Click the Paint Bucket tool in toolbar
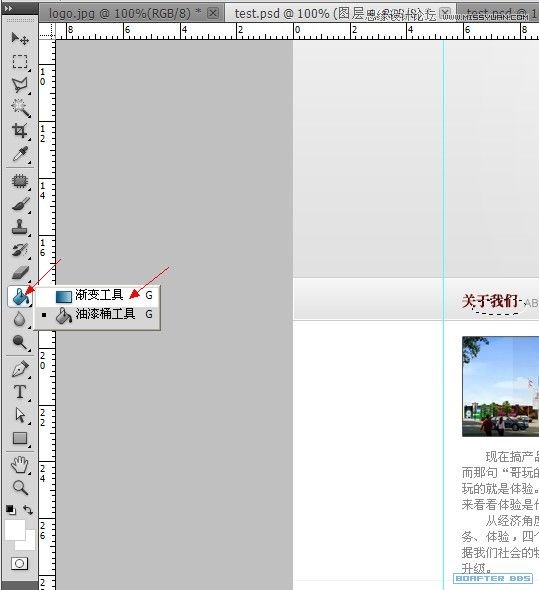The width and height of the screenshot is (539, 590). click(x=20, y=297)
